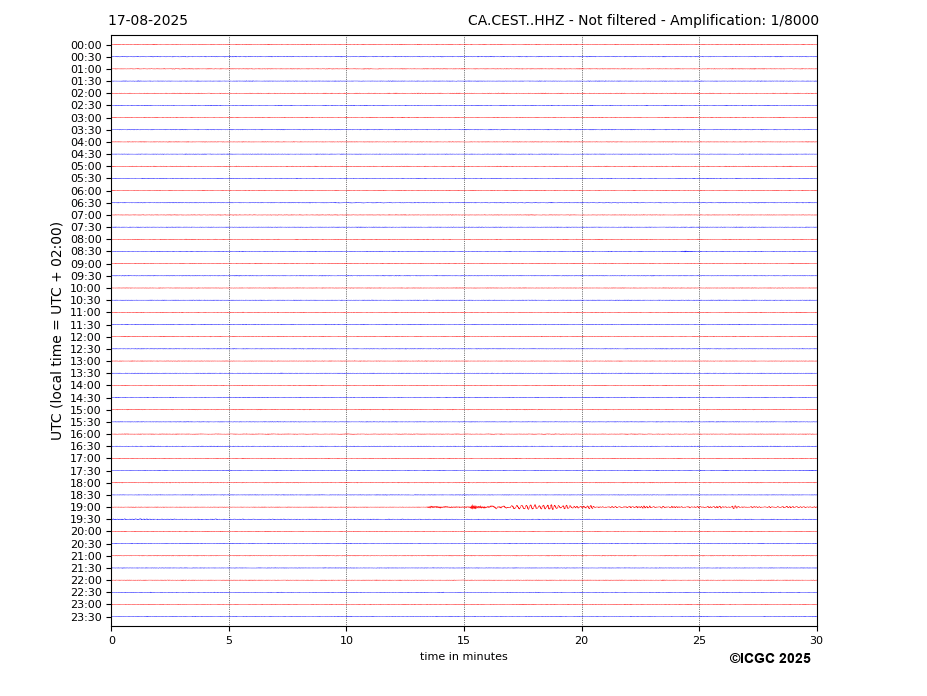927x696 pixels.
Task: Click the 23:30 time label
Action: tap(86, 617)
